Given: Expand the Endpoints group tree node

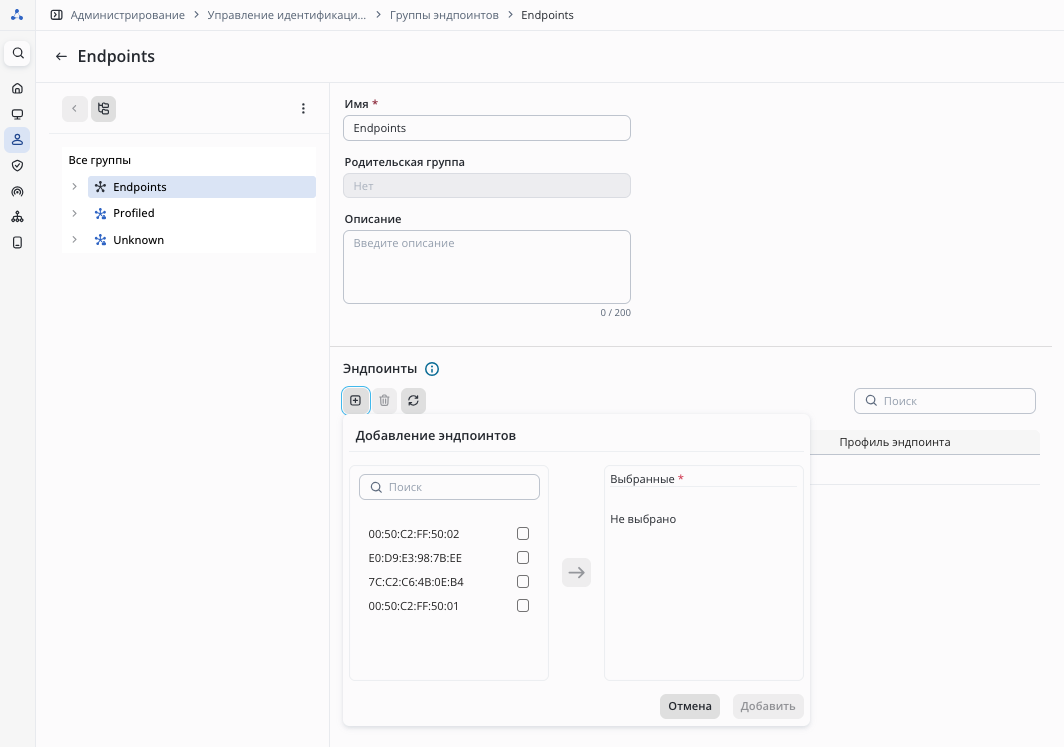Looking at the screenshot, I should click(74, 187).
